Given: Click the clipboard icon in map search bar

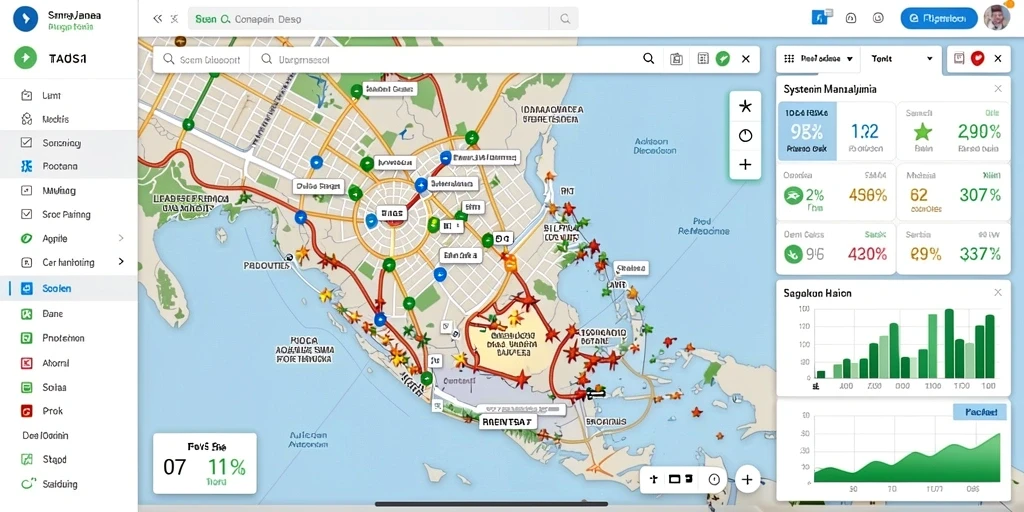Looking at the screenshot, I should pos(677,59).
